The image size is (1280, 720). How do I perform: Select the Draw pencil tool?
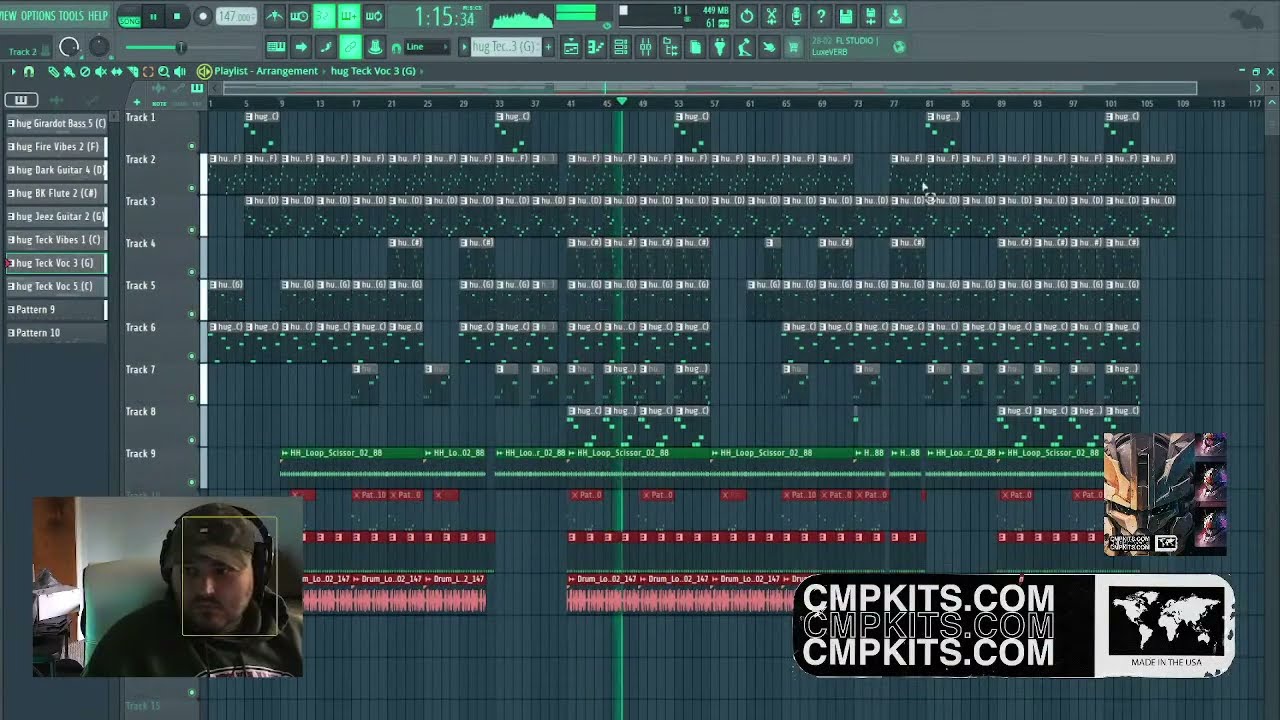point(53,71)
